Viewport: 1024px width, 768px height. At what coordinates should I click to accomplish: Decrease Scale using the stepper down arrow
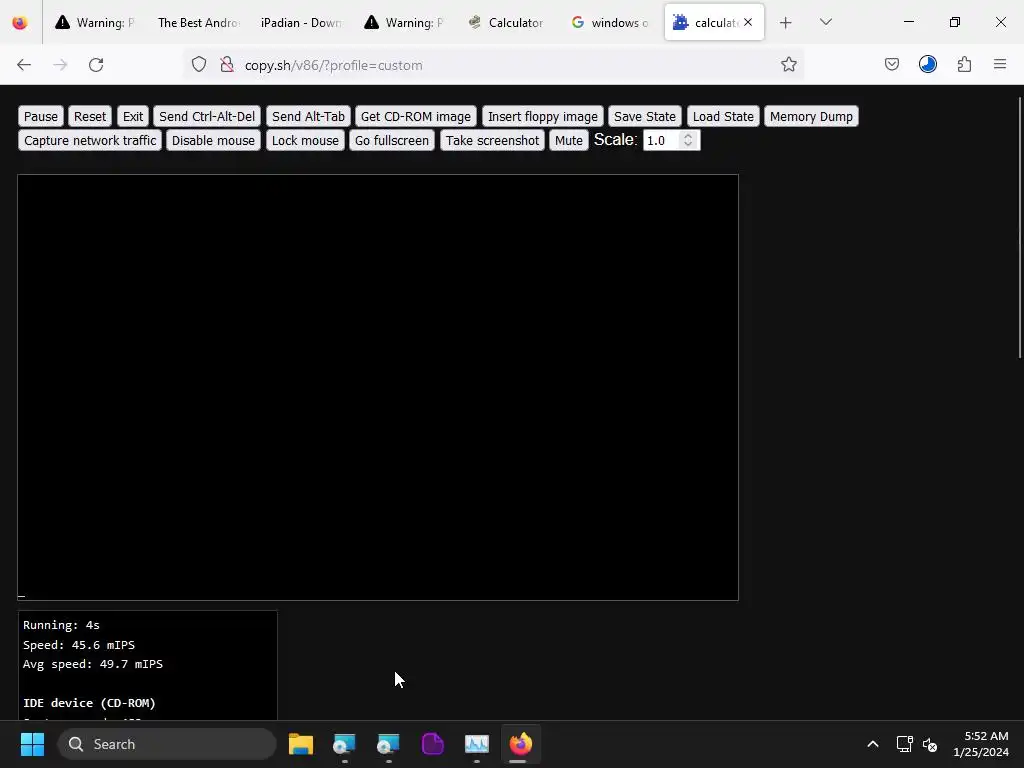point(688,144)
